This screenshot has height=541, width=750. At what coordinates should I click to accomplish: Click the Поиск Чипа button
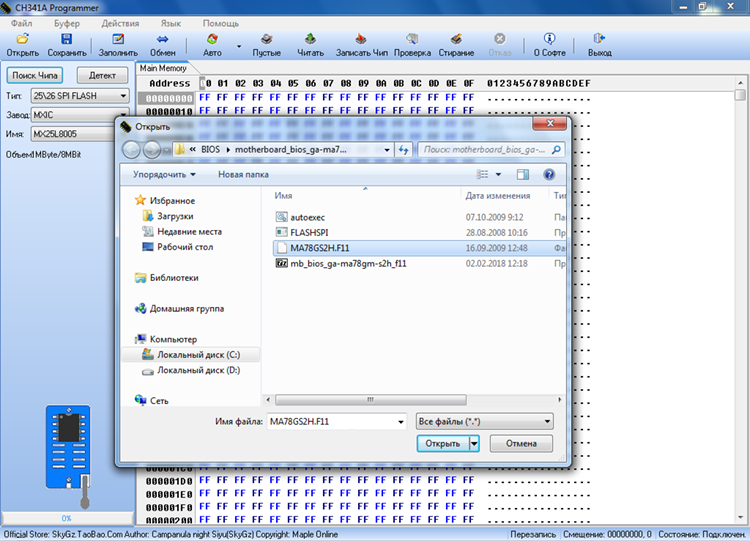[34, 75]
